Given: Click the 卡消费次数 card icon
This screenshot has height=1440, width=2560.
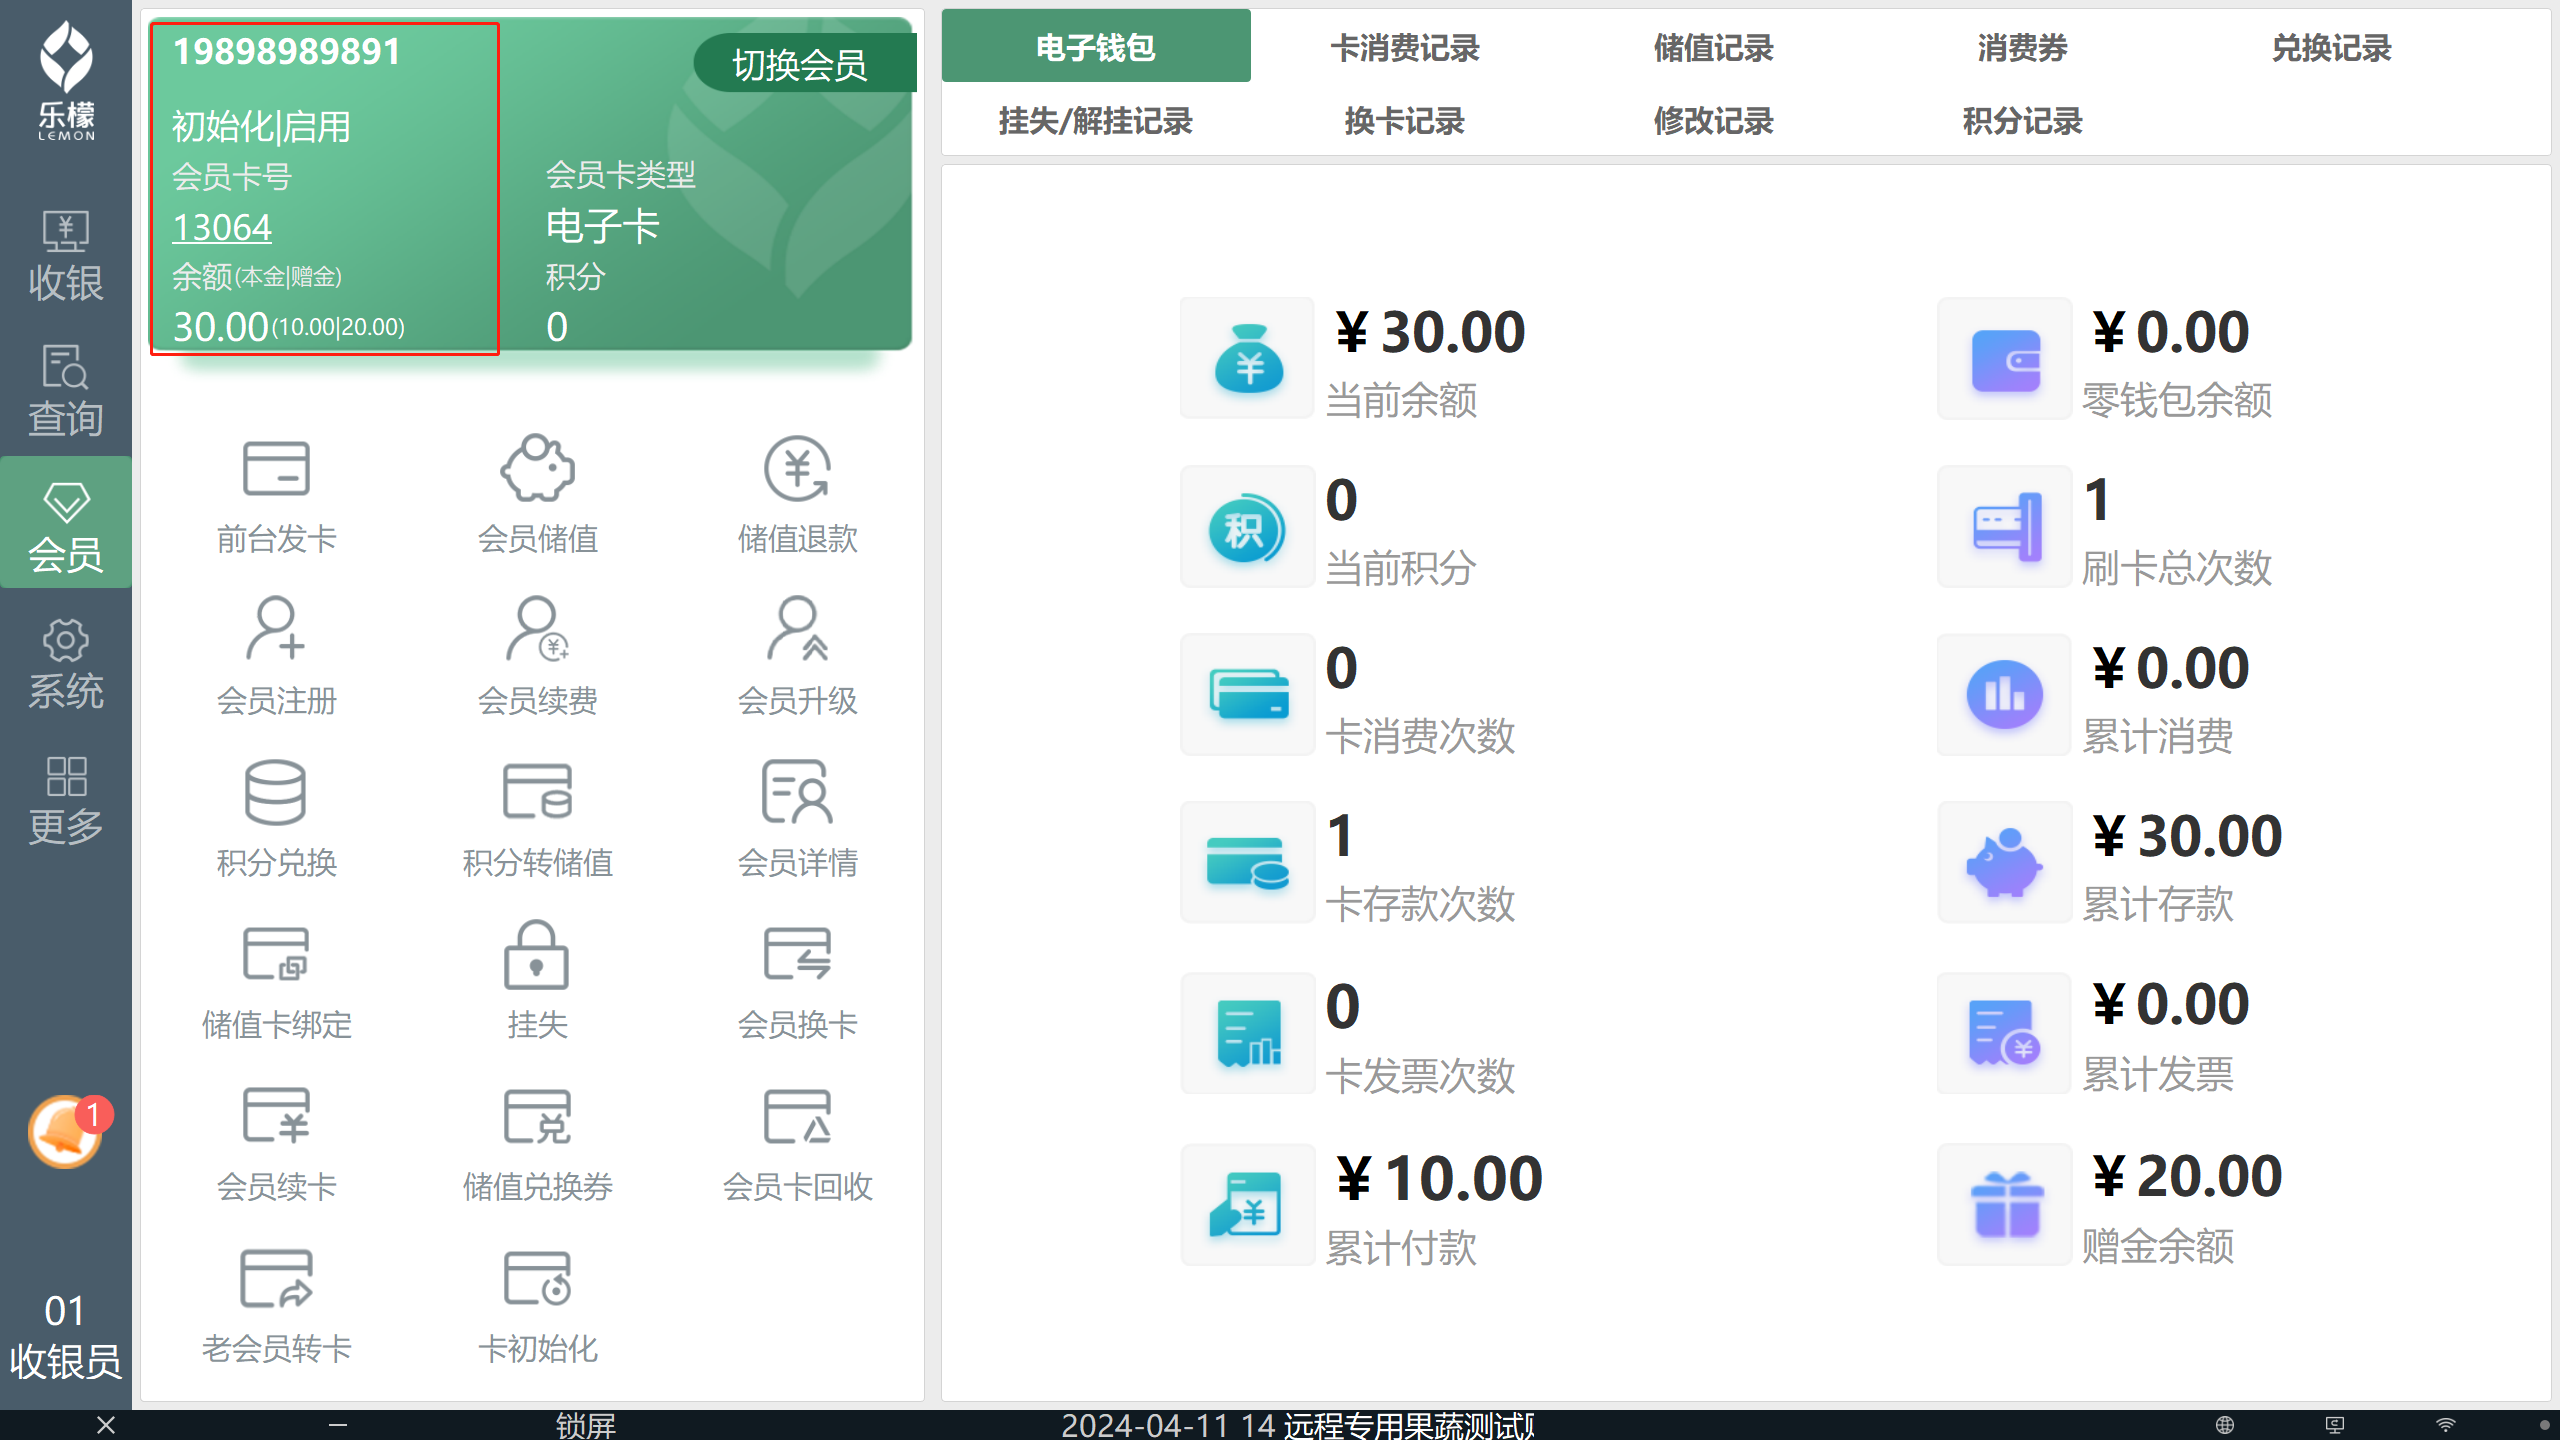Looking at the screenshot, I should coord(1247,695).
